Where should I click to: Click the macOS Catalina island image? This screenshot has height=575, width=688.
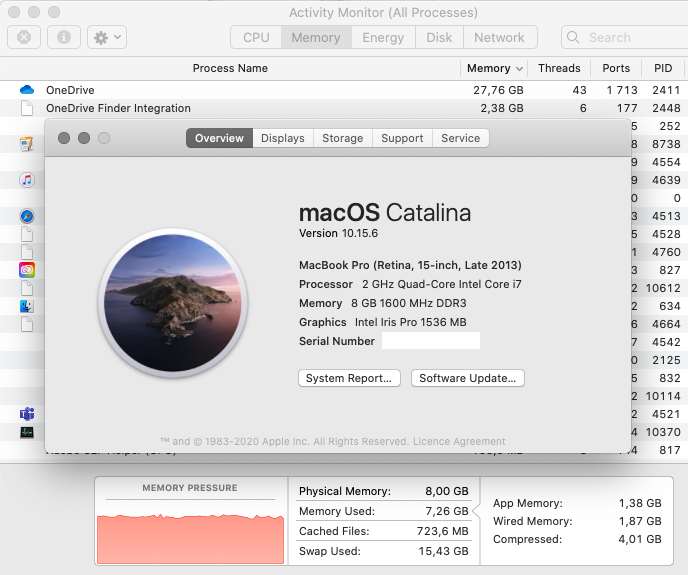click(x=173, y=303)
